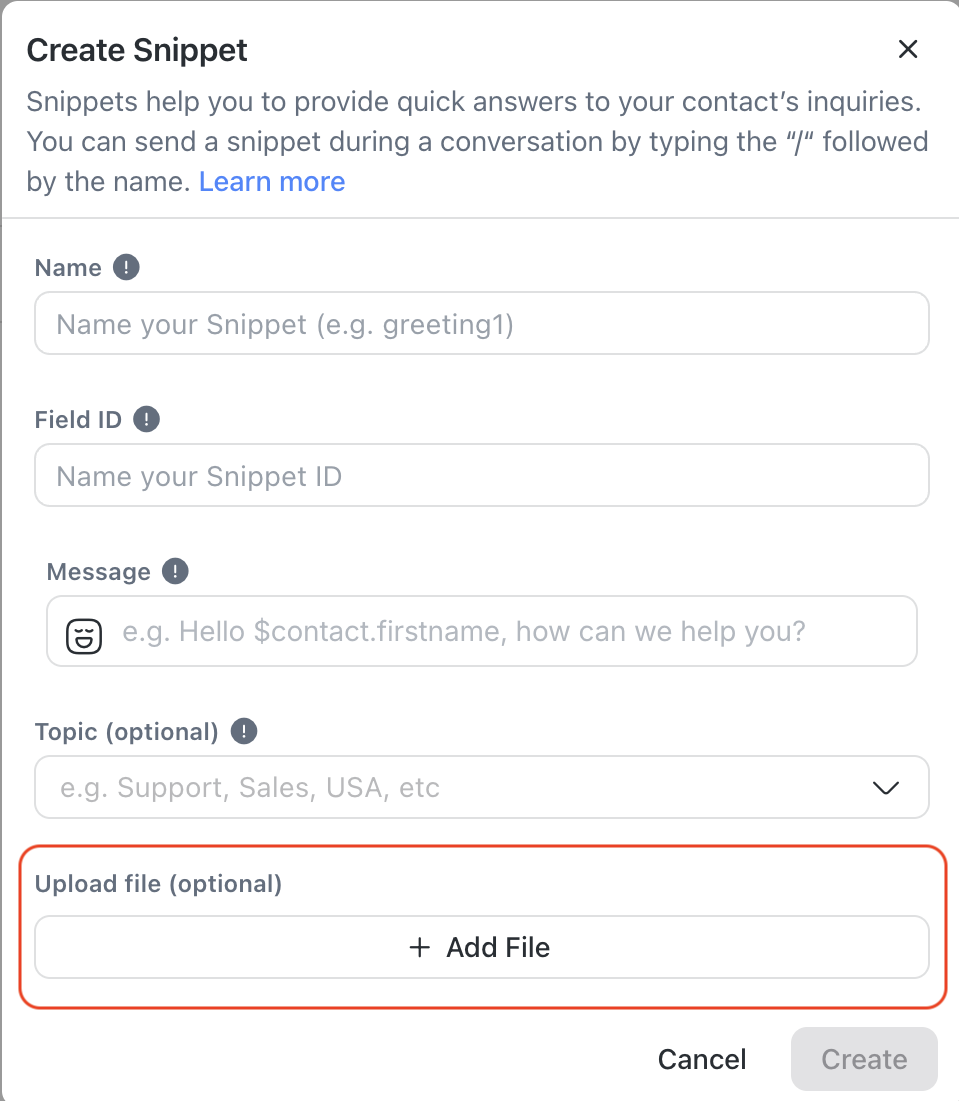
Task: Click the Message label text
Action: tap(98, 572)
